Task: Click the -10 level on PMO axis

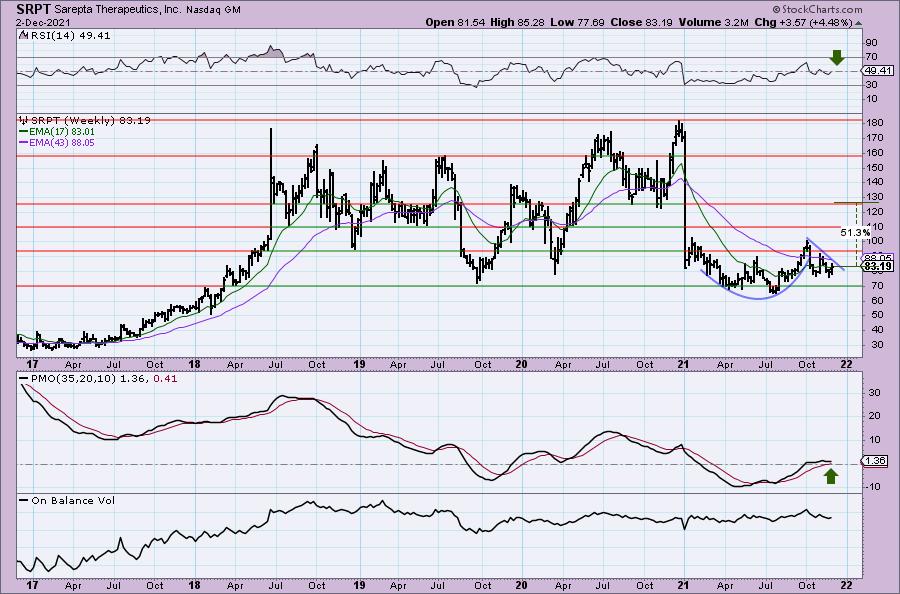Action: point(874,487)
